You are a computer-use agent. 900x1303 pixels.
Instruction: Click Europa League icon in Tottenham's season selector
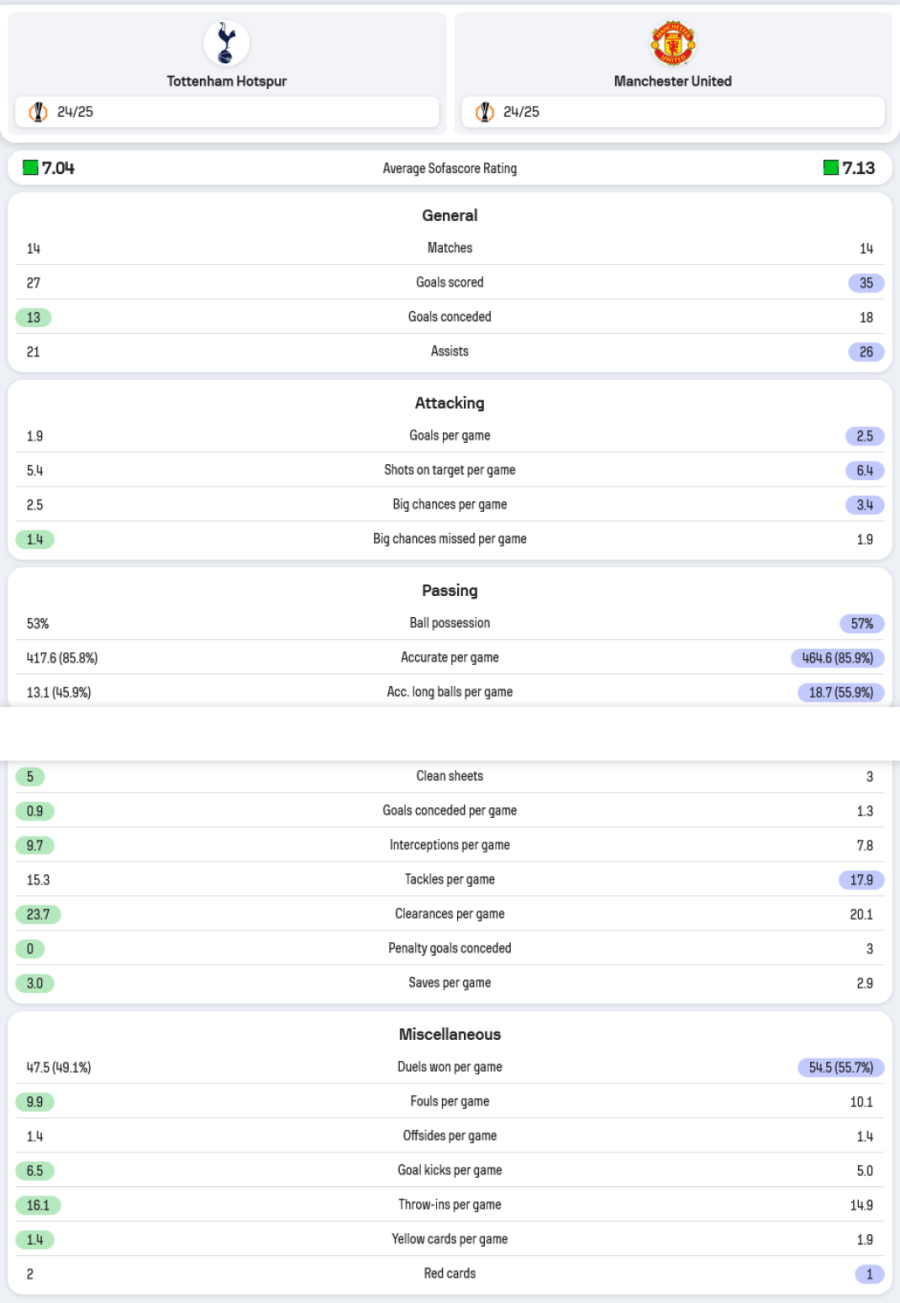pos(38,112)
